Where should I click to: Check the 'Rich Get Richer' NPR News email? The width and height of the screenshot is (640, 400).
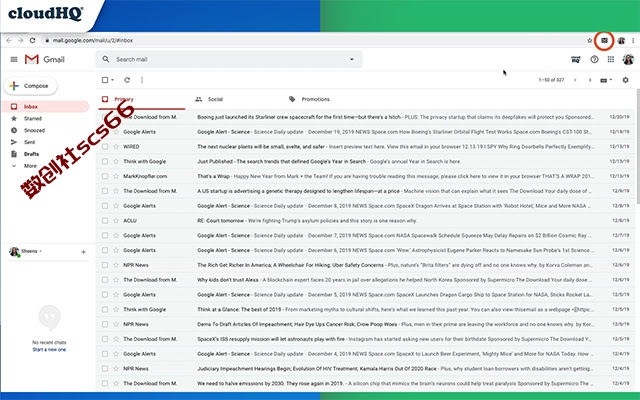105,265
